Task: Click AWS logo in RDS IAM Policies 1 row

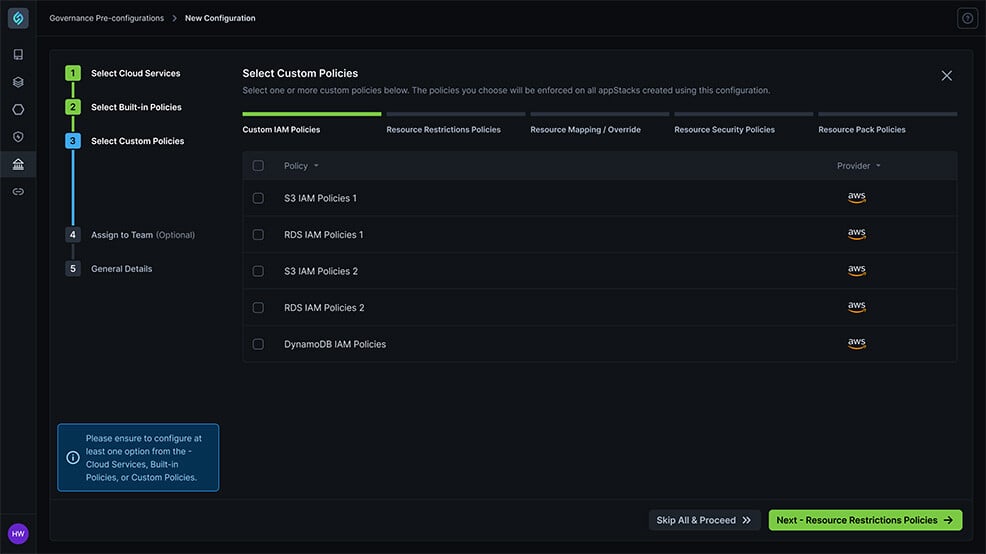Action: click(856, 234)
